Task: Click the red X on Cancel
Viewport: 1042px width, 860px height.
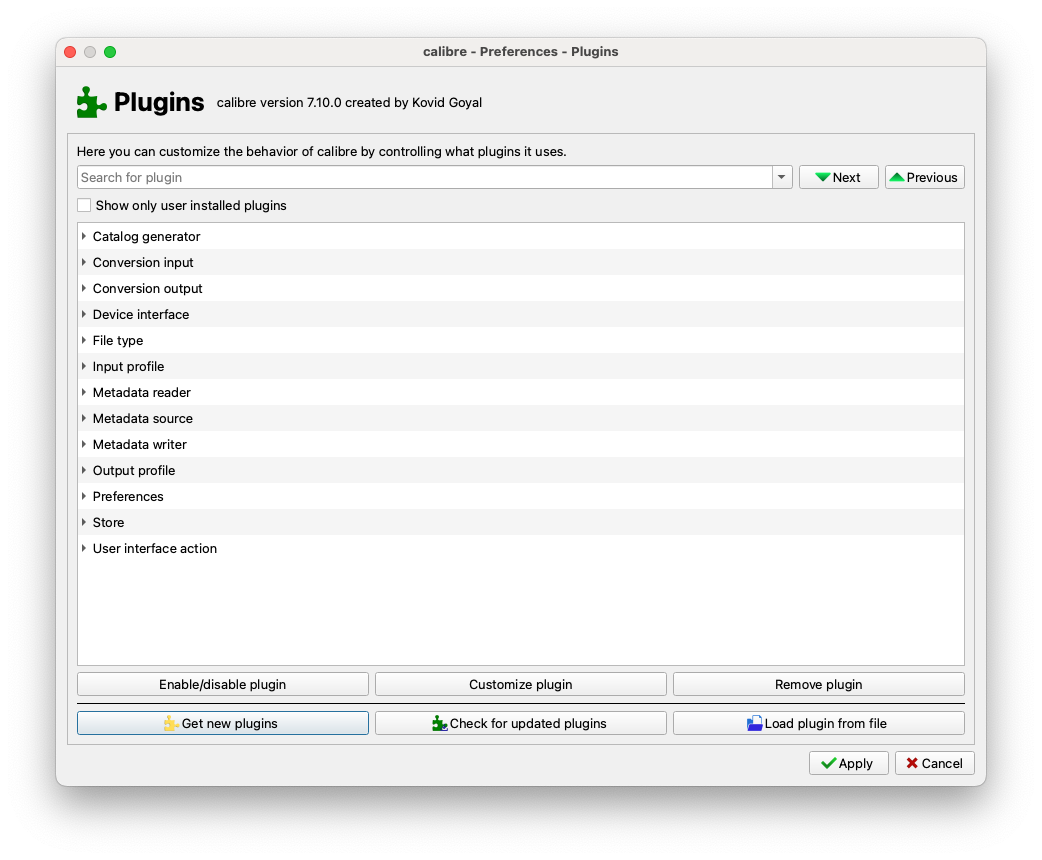Action: (912, 764)
